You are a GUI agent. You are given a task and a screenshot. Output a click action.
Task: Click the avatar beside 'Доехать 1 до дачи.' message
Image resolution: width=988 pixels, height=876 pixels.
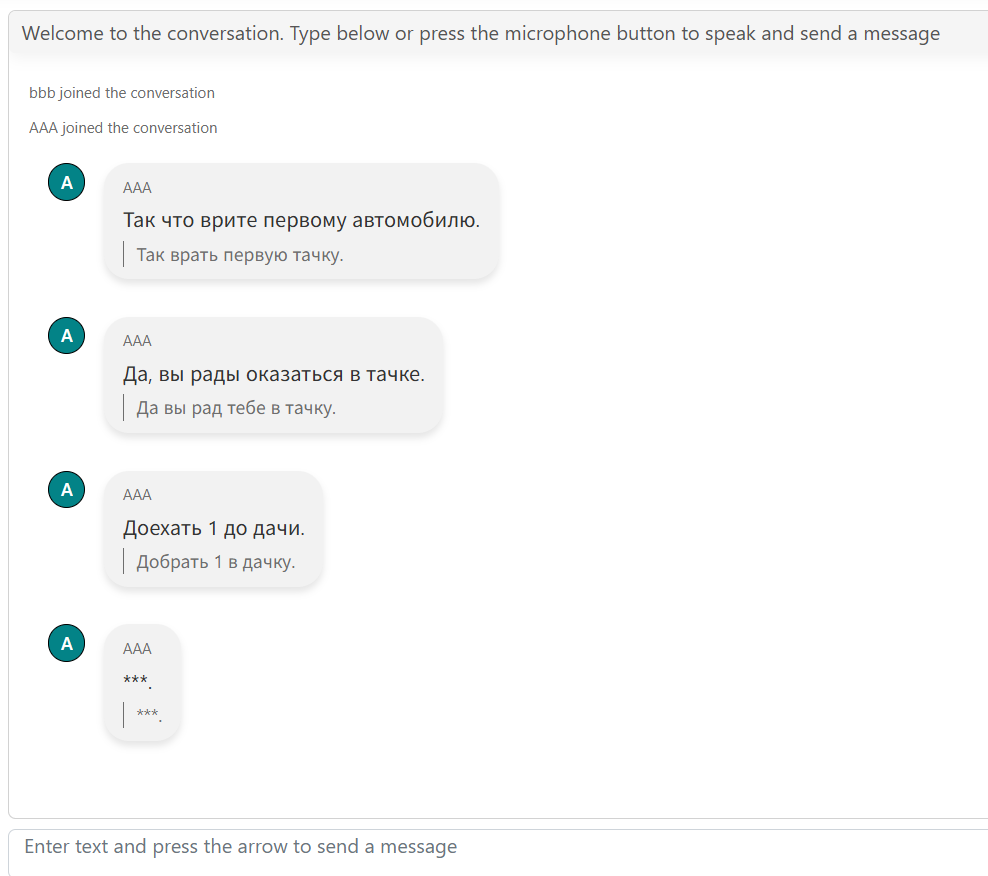coord(66,489)
